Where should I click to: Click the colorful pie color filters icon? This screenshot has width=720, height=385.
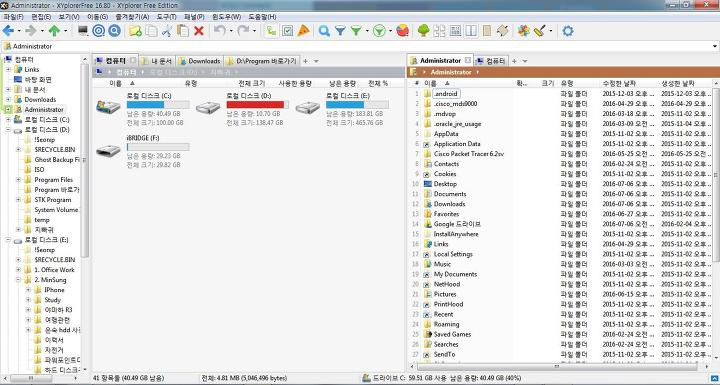pos(402,31)
